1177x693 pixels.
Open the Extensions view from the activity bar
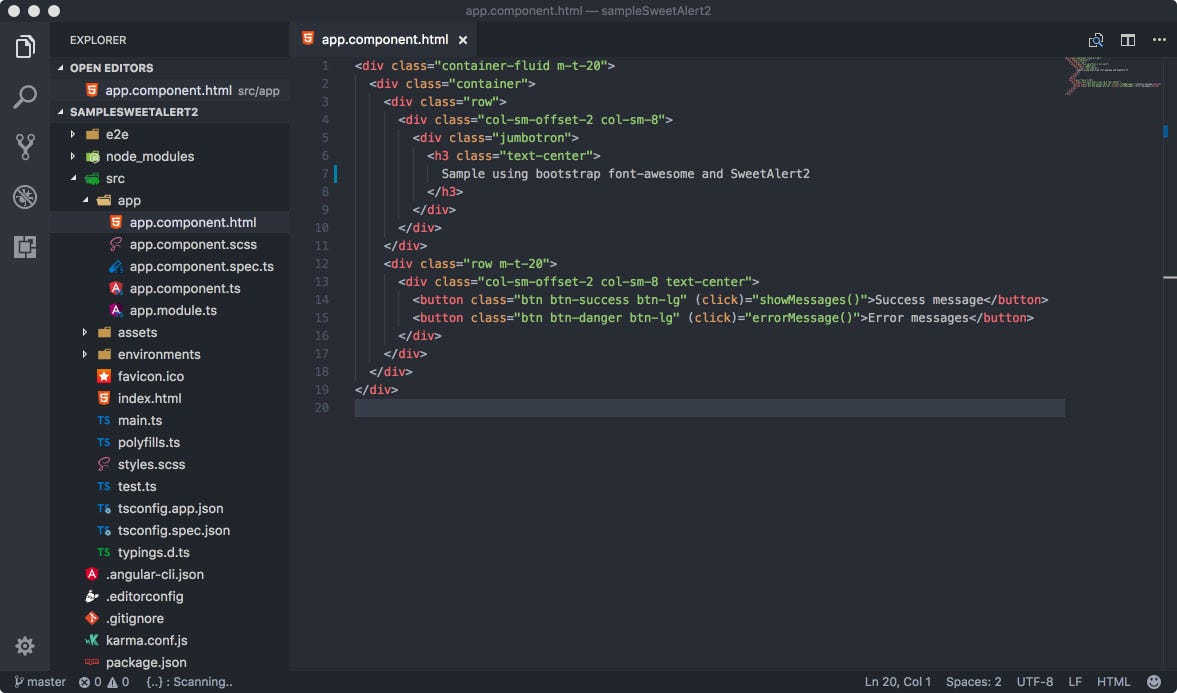click(x=25, y=246)
